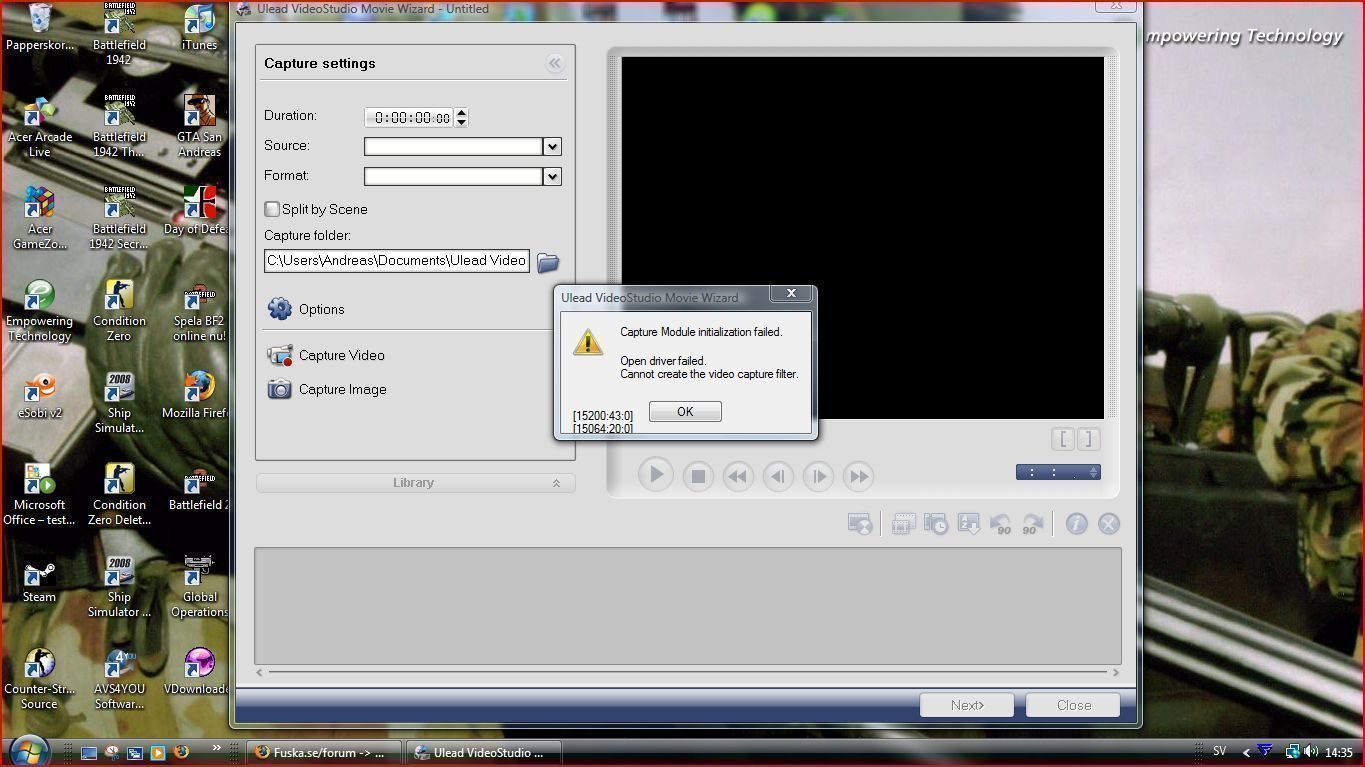Select the Acer Arcade Live desktop icon
Viewport: 1365px width, 767px height.
39,126
